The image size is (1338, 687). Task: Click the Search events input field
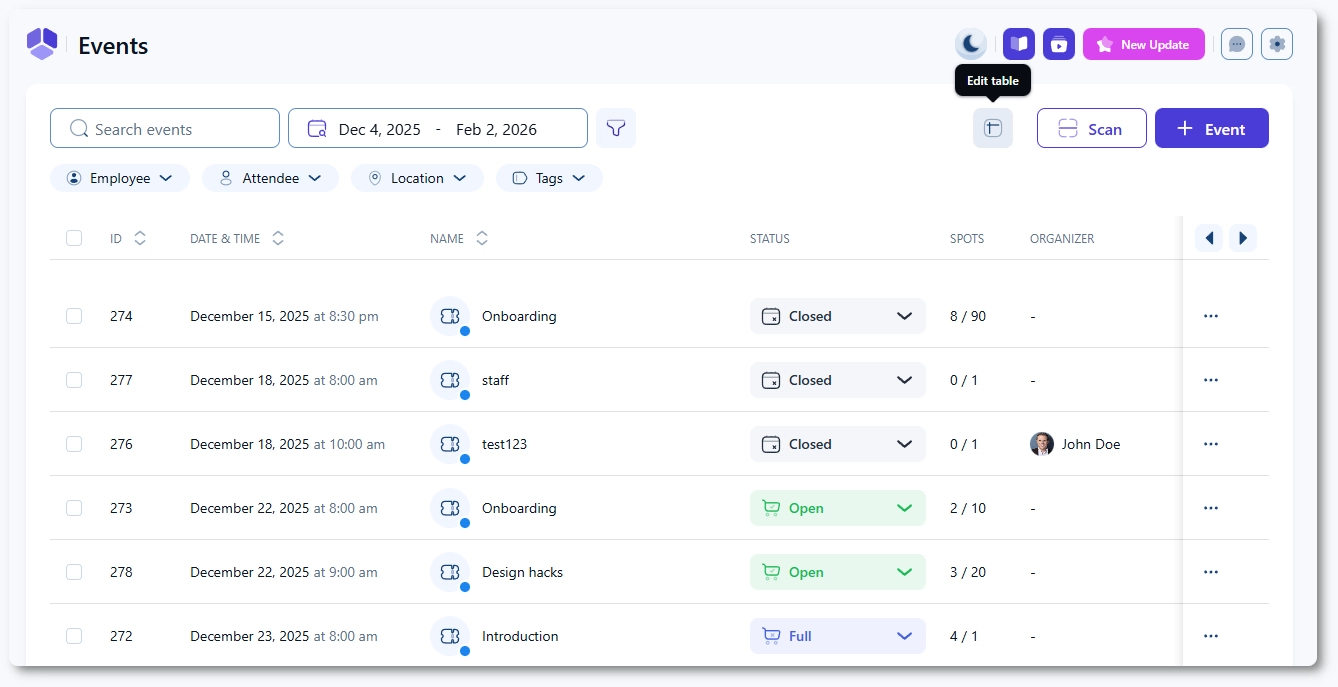click(165, 128)
